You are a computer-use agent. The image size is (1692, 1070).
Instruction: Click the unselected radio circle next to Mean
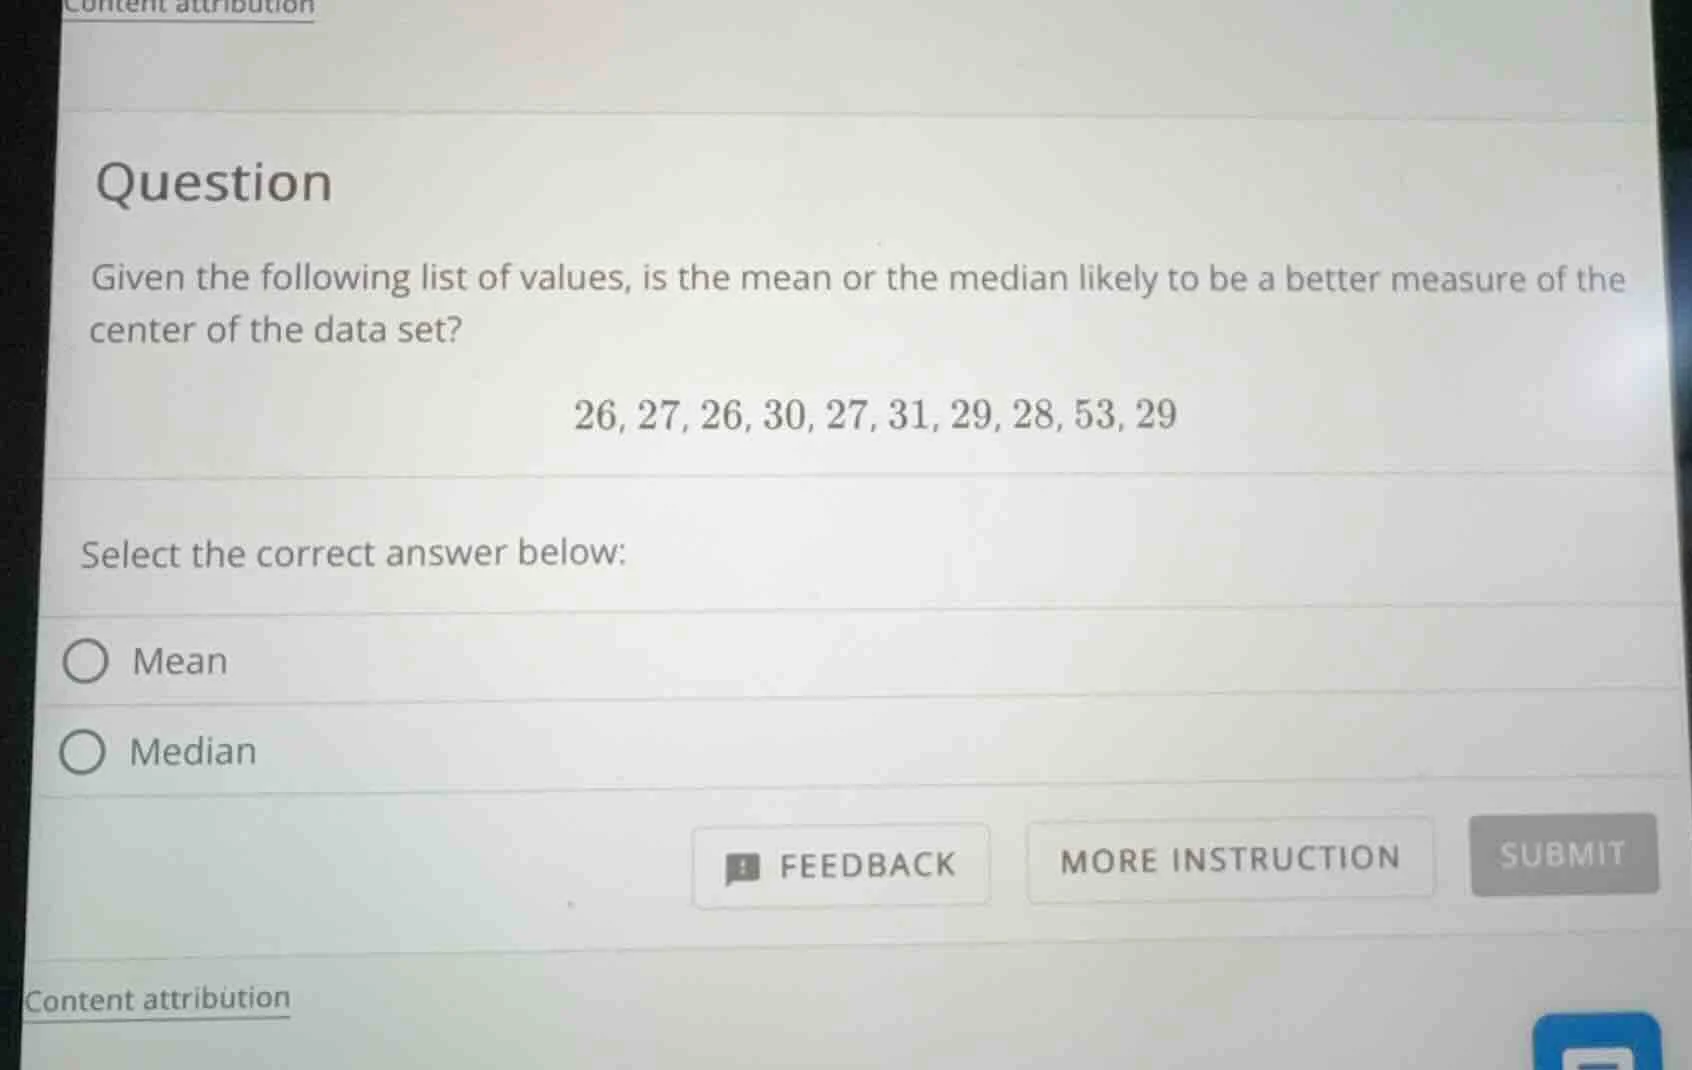pyautogui.click(x=87, y=660)
